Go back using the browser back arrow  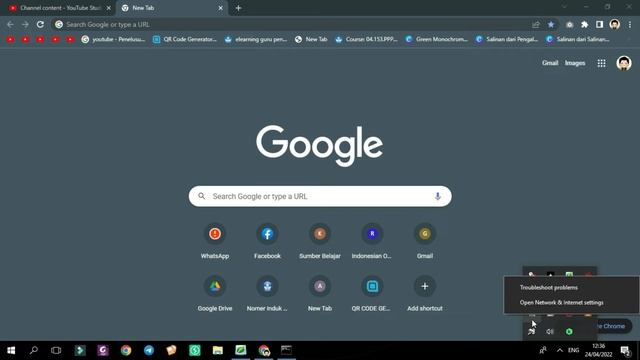point(10,24)
